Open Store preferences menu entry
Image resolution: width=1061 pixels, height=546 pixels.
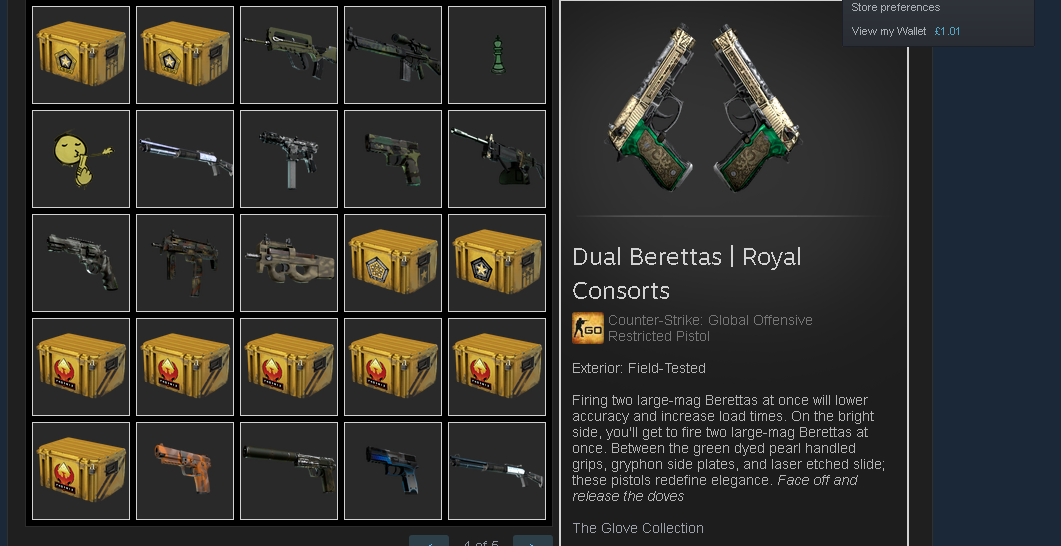tap(895, 7)
